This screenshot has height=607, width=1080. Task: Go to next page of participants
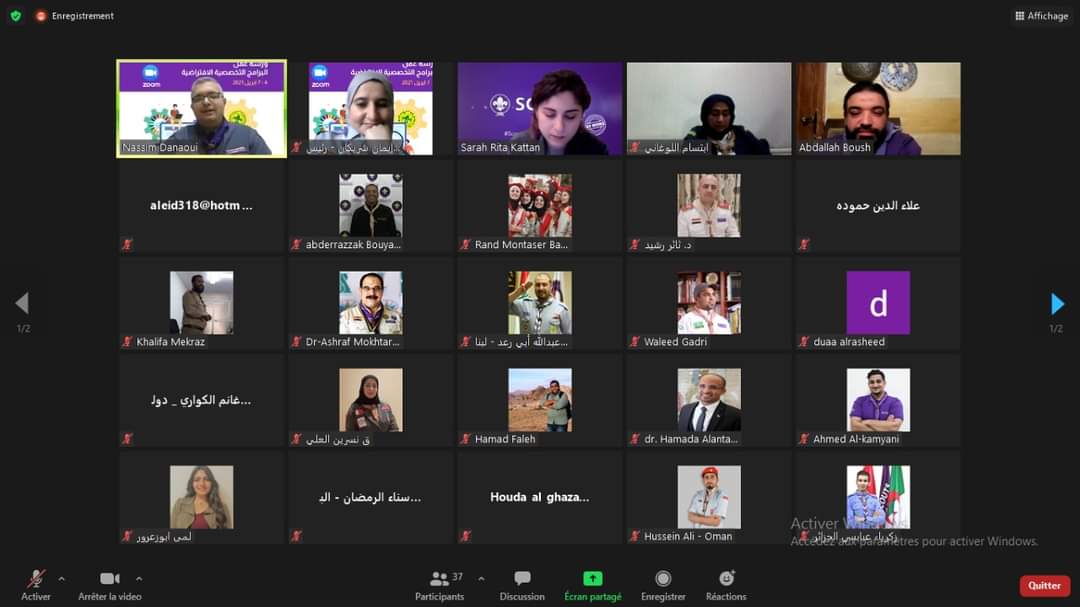tap(1056, 304)
